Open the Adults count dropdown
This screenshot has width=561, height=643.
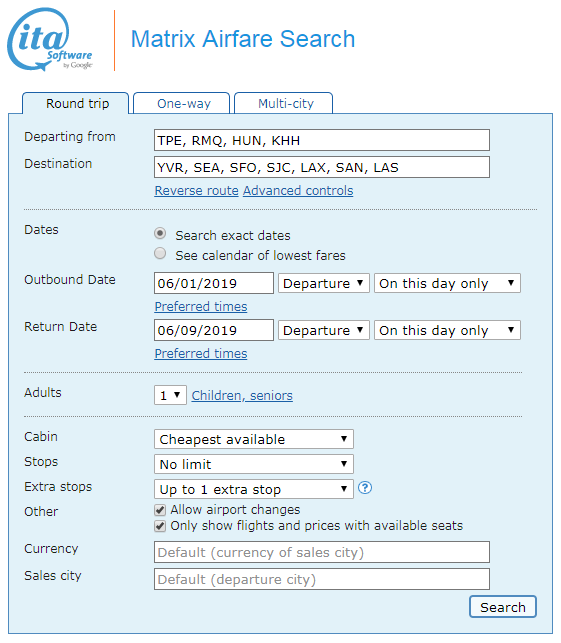[x=170, y=395]
